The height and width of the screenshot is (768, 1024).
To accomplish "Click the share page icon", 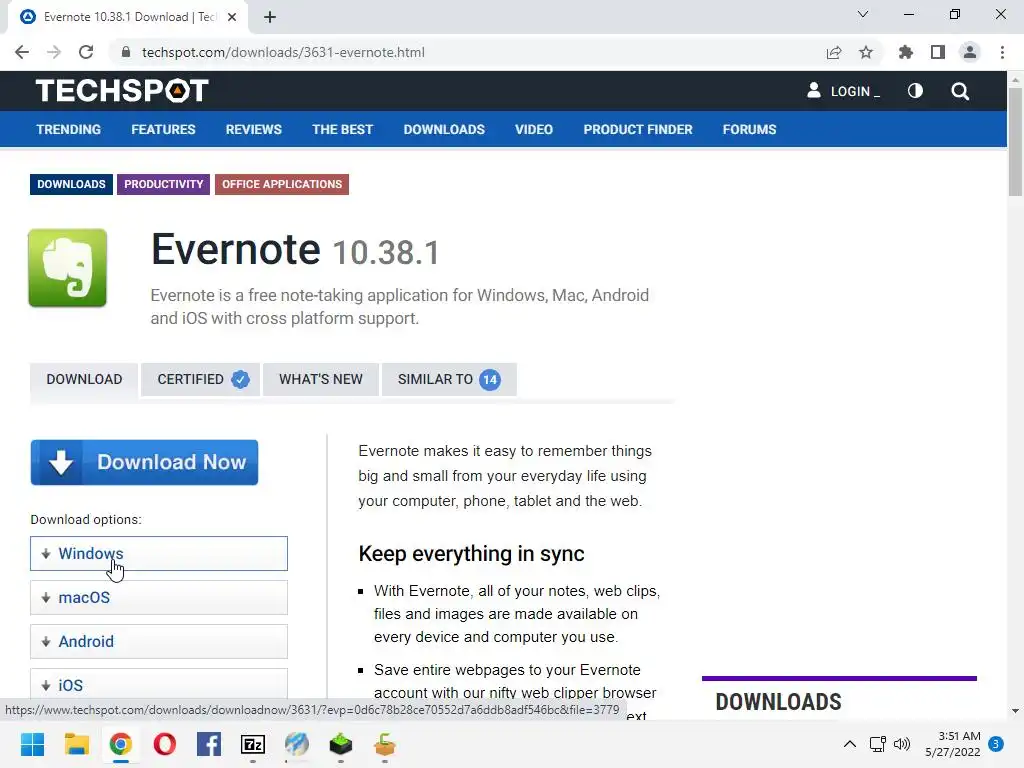I will (834, 52).
